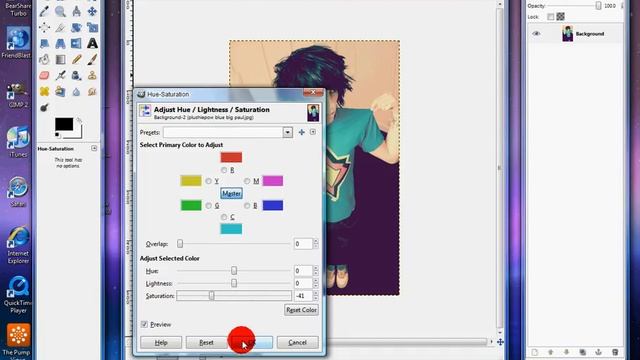Click the Overlap slider handle
This screenshot has height=360, width=640.
pyautogui.click(x=180, y=244)
